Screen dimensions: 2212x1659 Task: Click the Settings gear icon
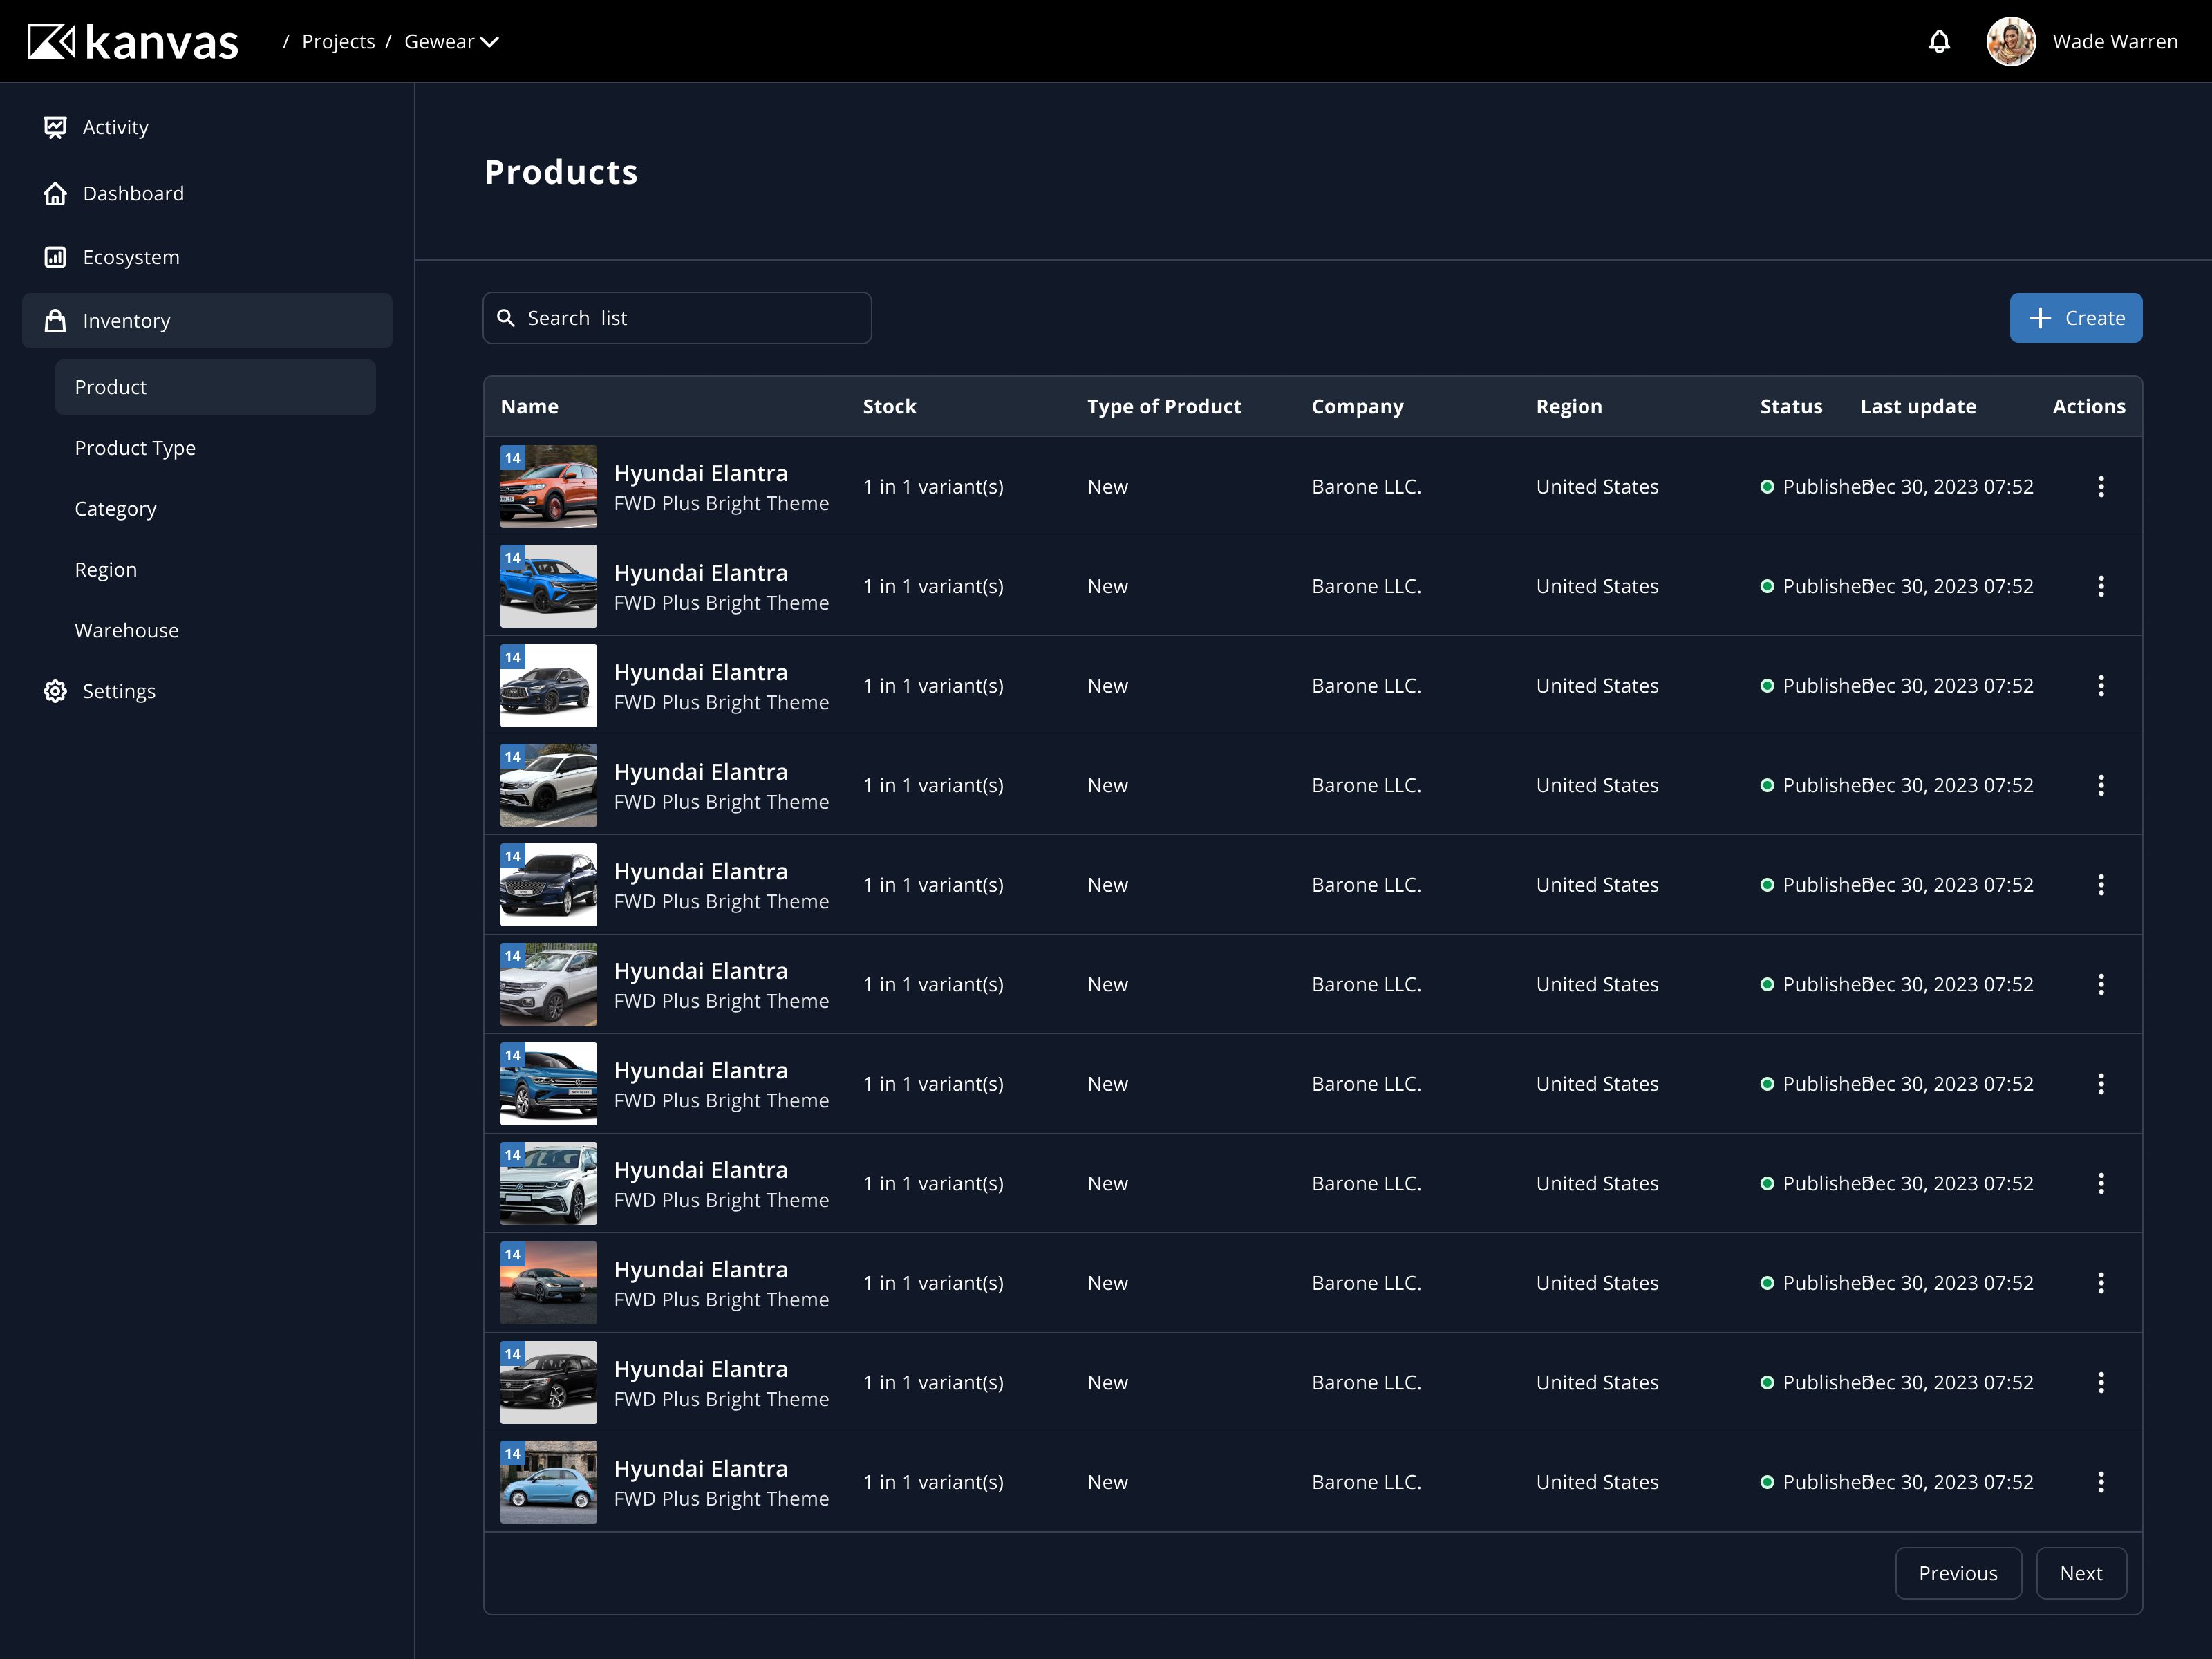pyautogui.click(x=55, y=691)
